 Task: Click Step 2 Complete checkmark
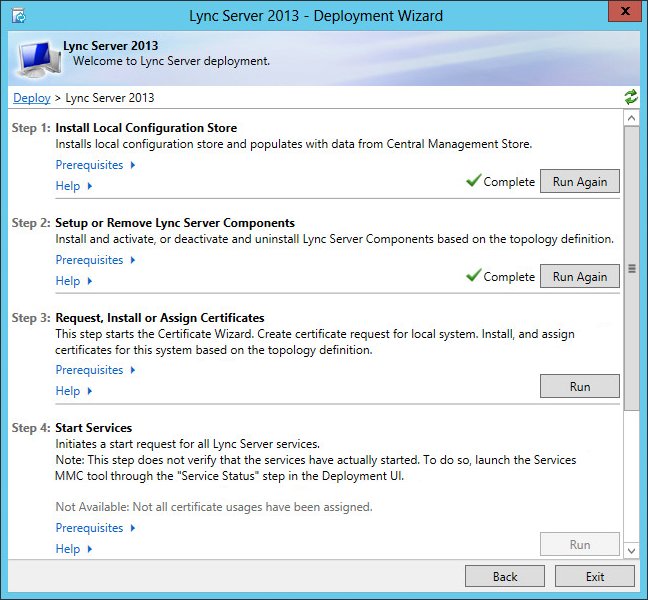[474, 275]
